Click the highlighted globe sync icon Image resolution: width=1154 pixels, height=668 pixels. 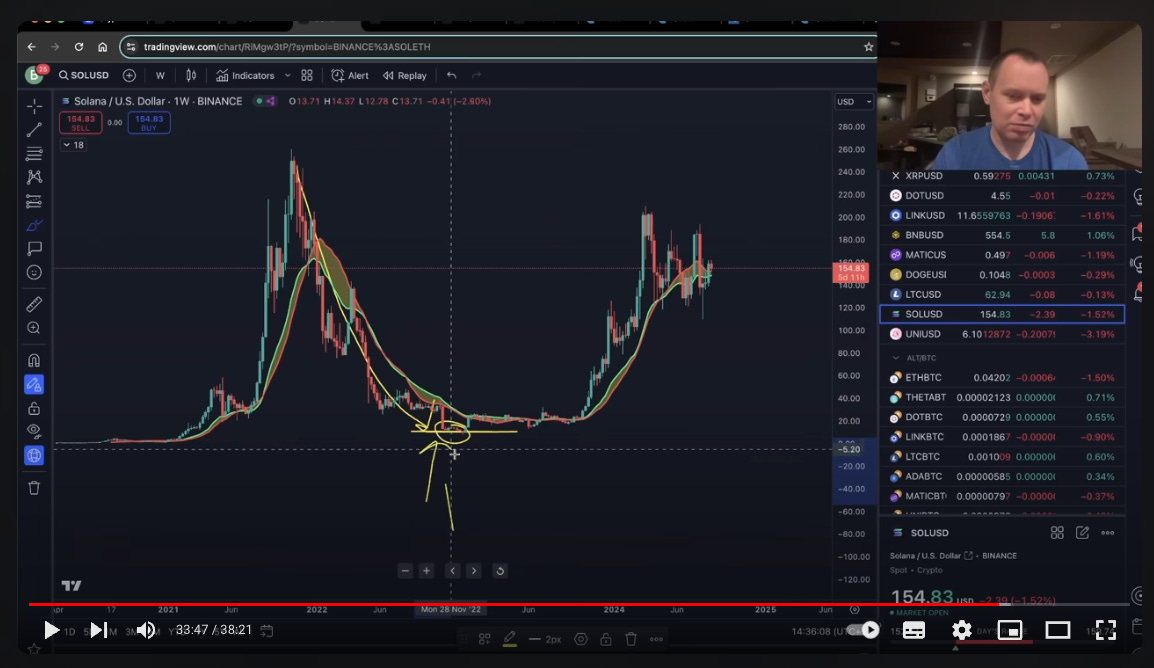click(x=34, y=455)
